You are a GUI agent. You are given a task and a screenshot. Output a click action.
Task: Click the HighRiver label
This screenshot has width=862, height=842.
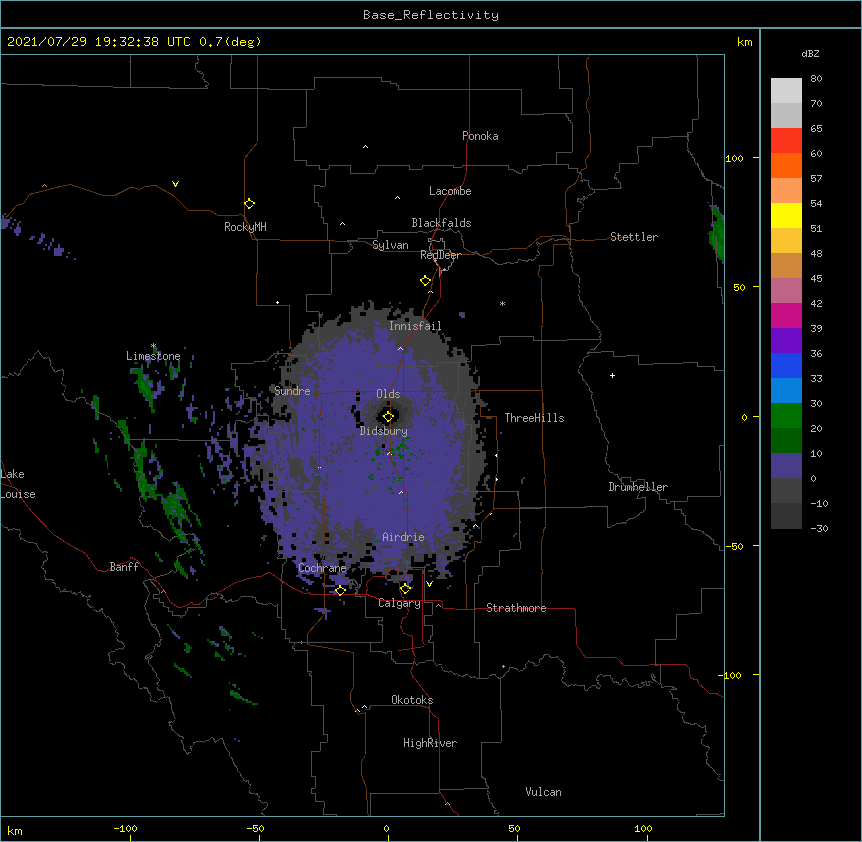[430, 743]
